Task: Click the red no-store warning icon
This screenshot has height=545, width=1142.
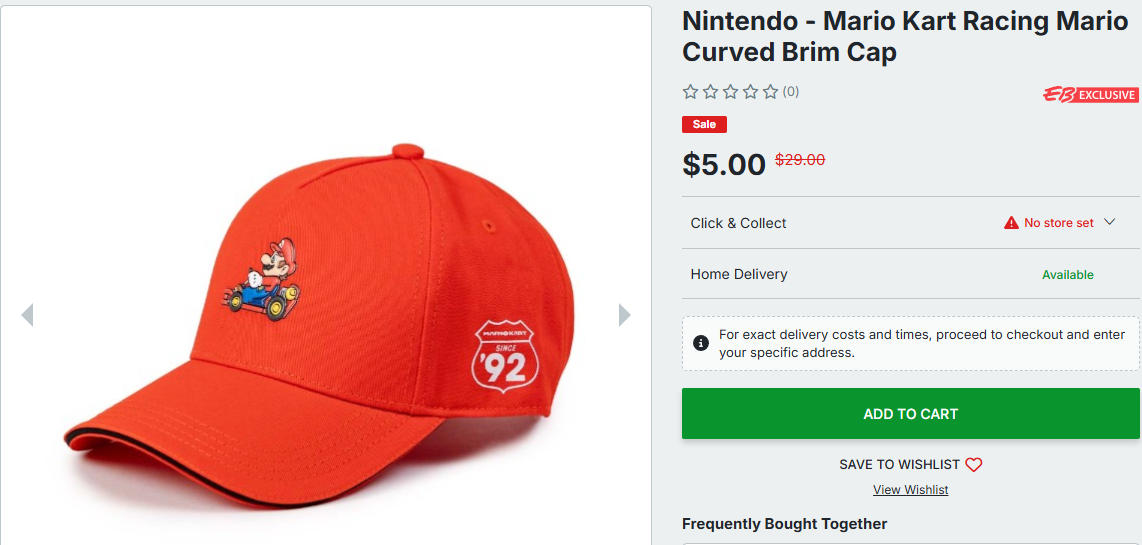Action: point(1011,223)
